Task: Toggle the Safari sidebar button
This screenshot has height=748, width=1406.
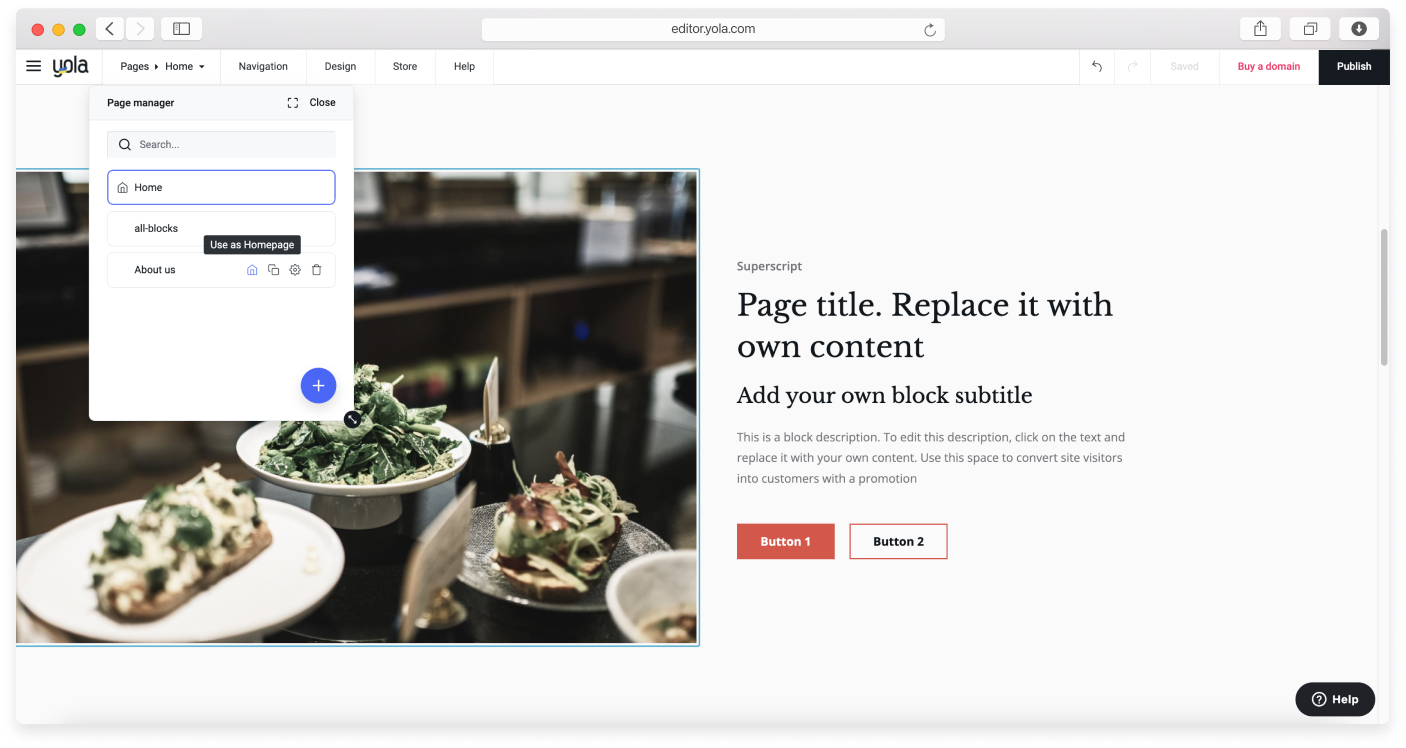Action: click(181, 29)
